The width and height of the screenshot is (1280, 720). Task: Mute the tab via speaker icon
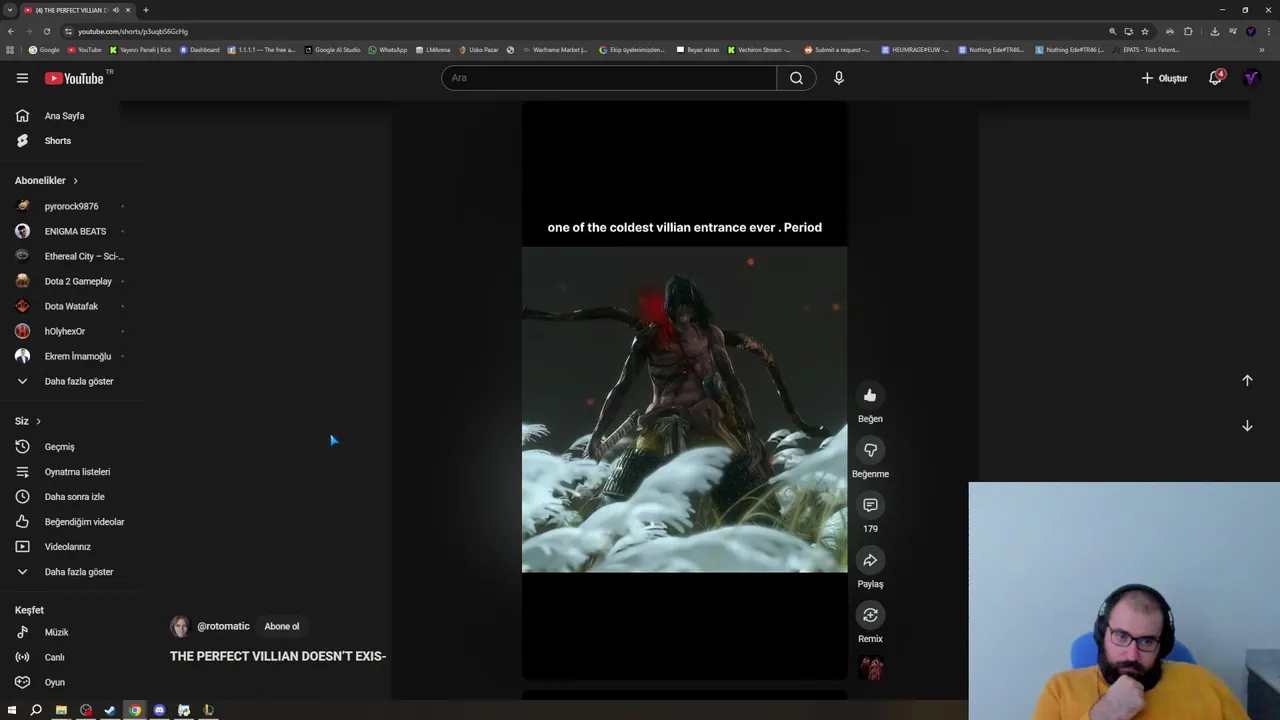[x=116, y=10]
